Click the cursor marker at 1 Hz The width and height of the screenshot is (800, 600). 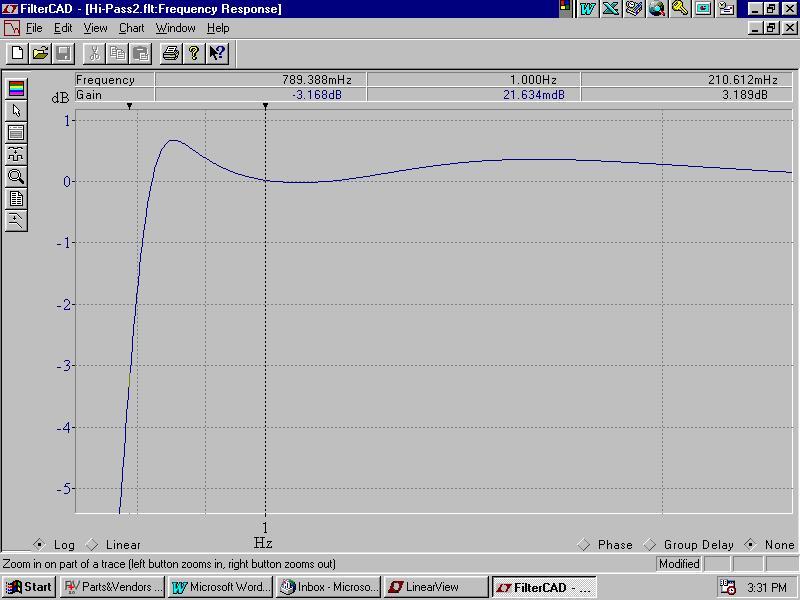pyautogui.click(x=265, y=106)
